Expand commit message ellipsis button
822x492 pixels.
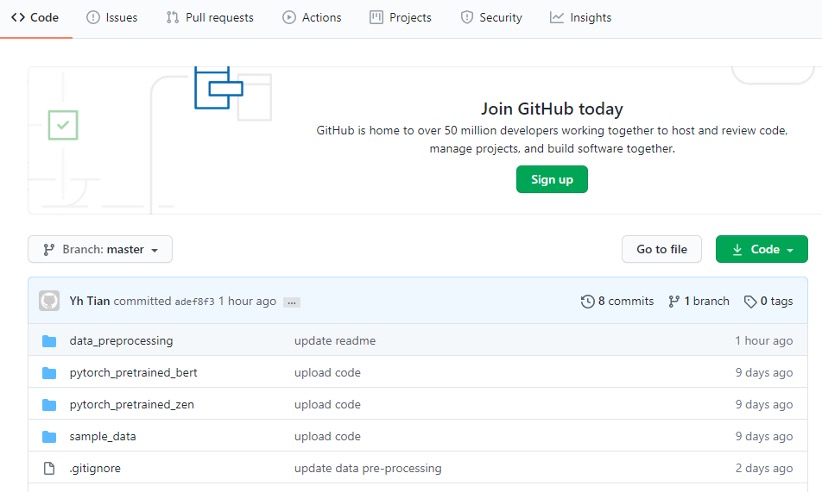291,302
